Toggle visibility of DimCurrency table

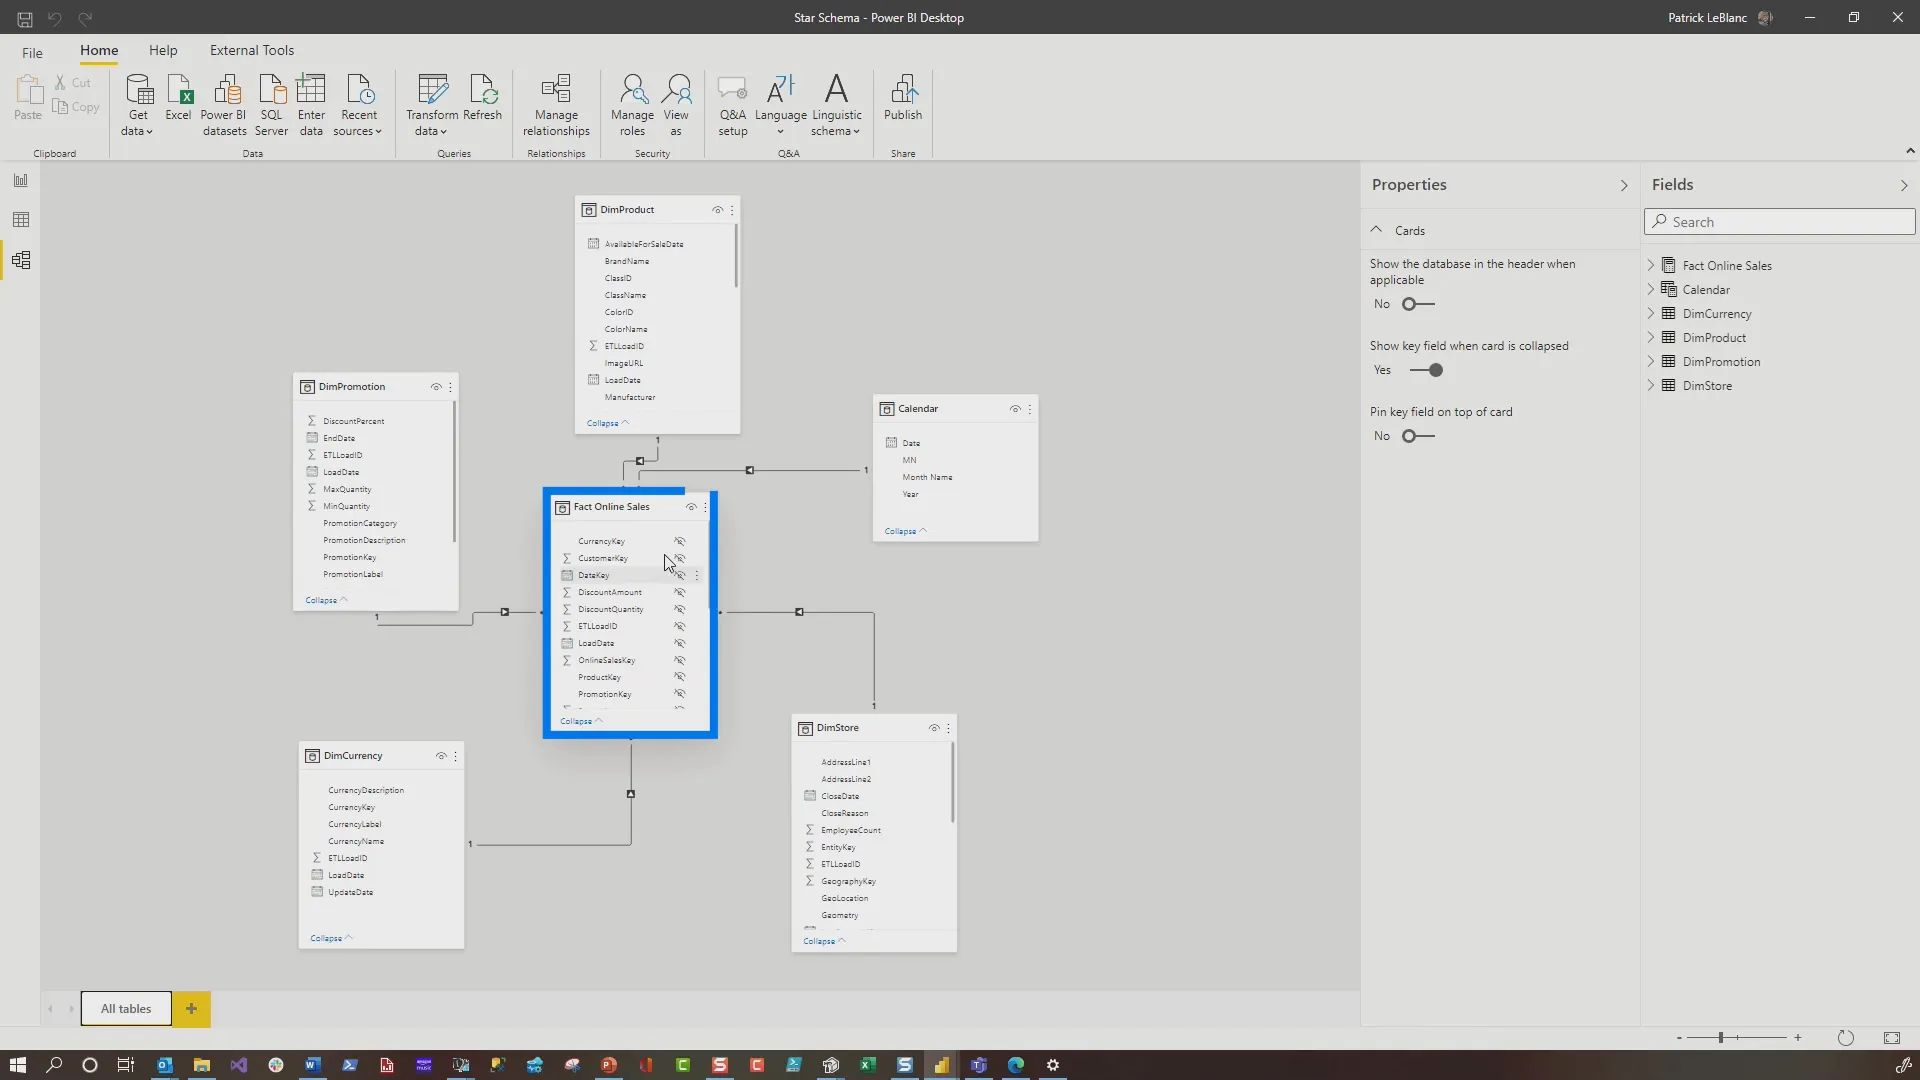click(x=441, y=756)
